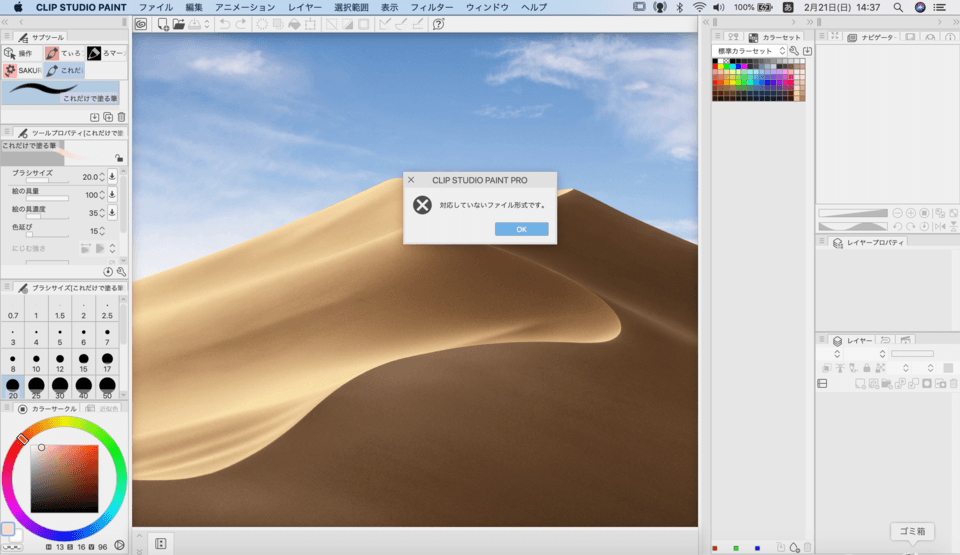Click OK in the error dialog
This screenshot has height=555, width=960.
tap(521, 229)
